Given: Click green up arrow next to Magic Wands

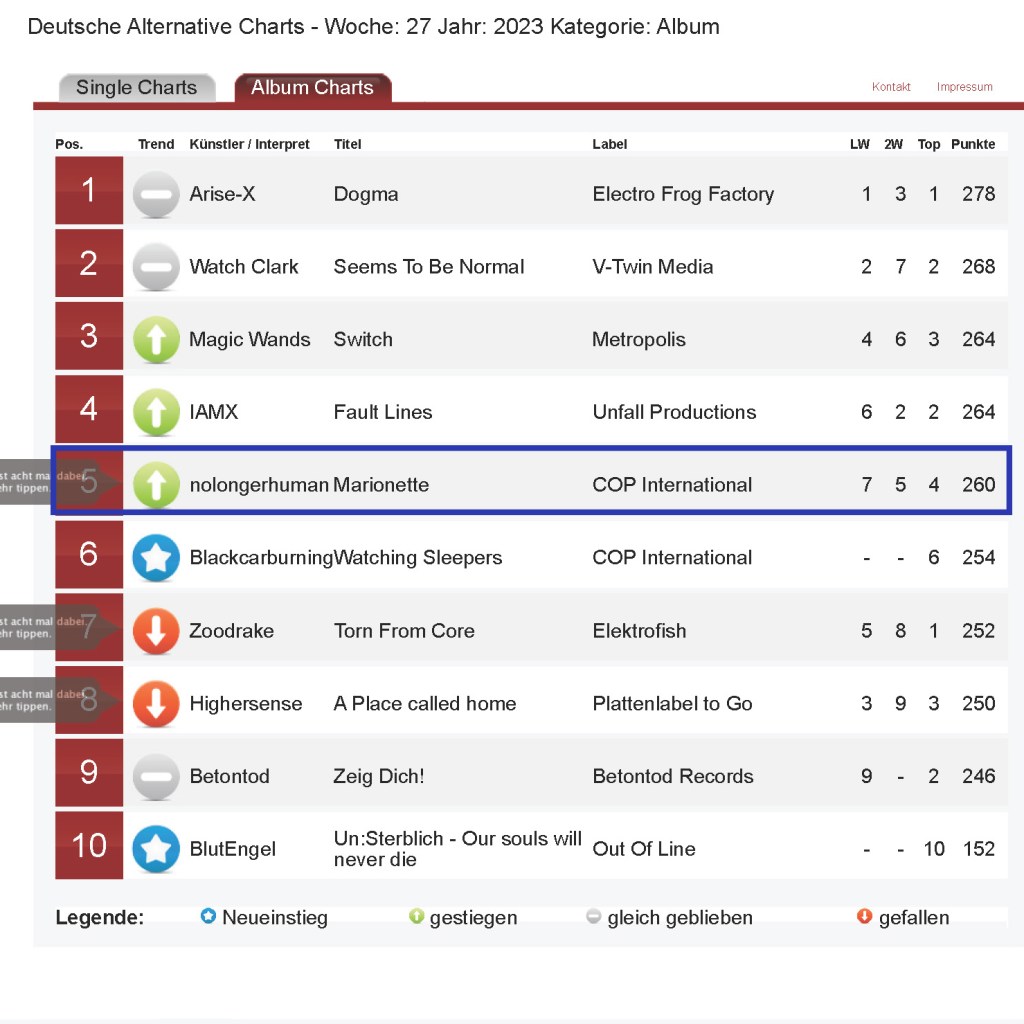Looking at the screenshot, I should 156,340.
